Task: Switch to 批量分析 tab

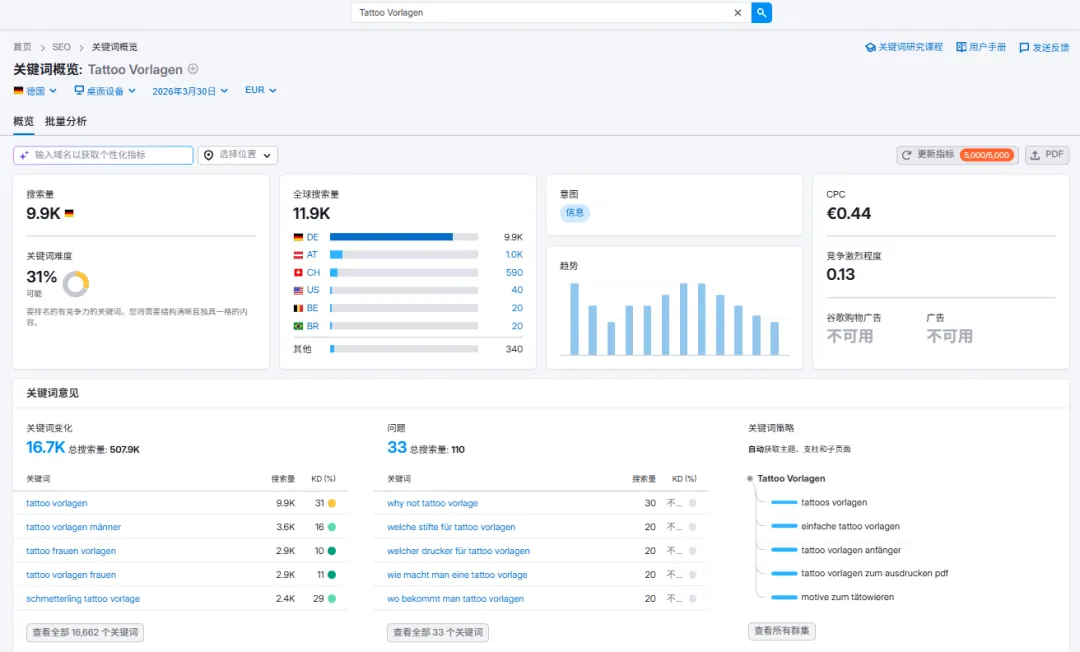Action: pos(65,121)
